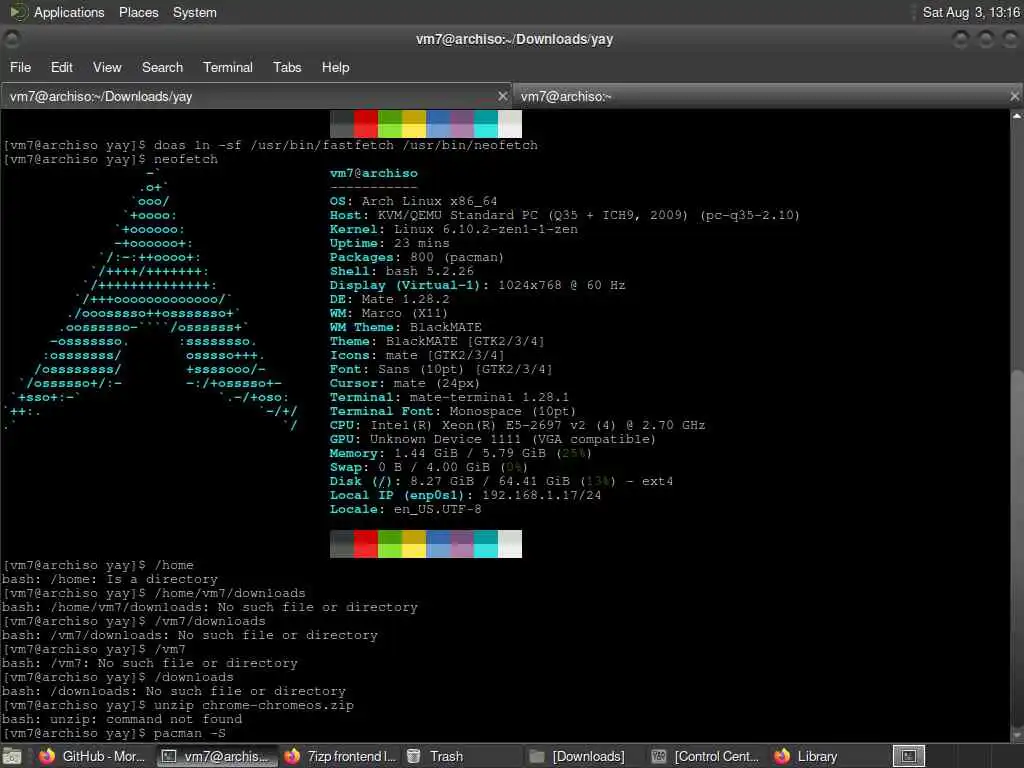Open the Terminal menu

228,67
